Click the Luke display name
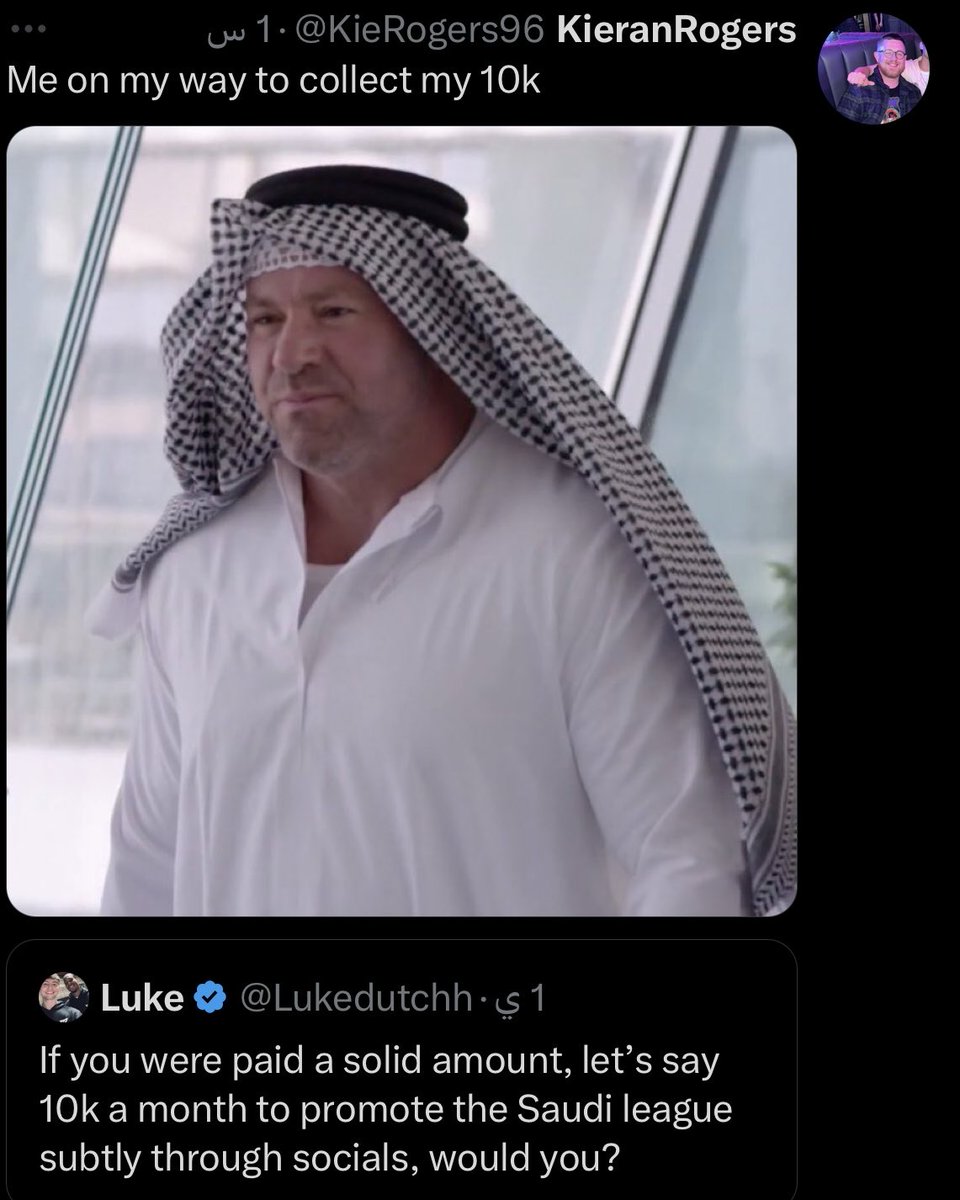 [142, 998]
